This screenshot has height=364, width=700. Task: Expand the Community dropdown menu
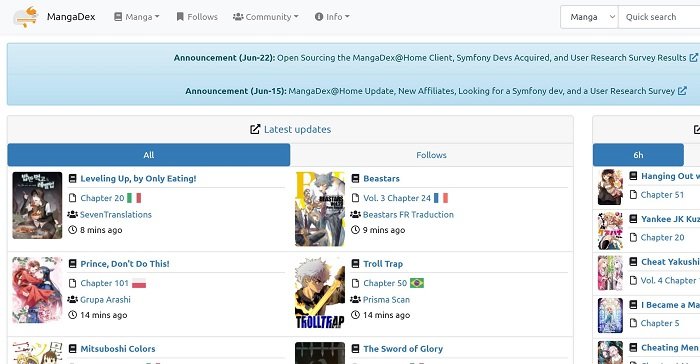266,17
